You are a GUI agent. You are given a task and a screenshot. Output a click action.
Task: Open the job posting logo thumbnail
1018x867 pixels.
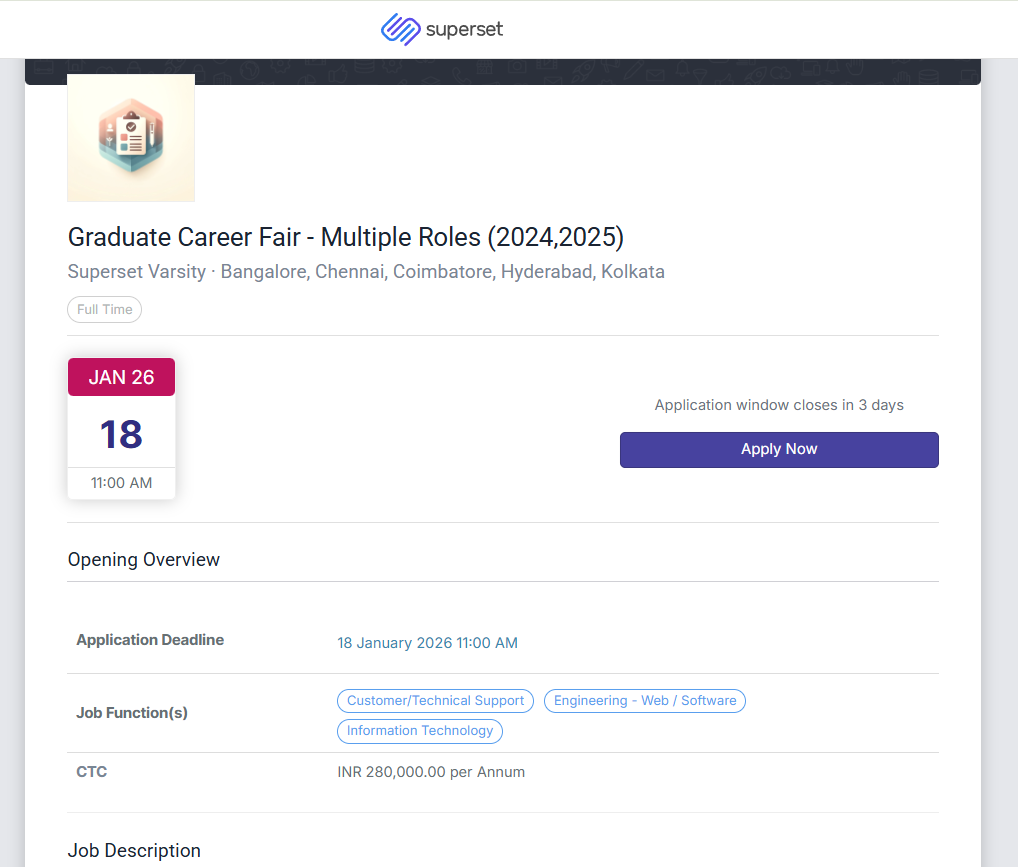(131, 138)
